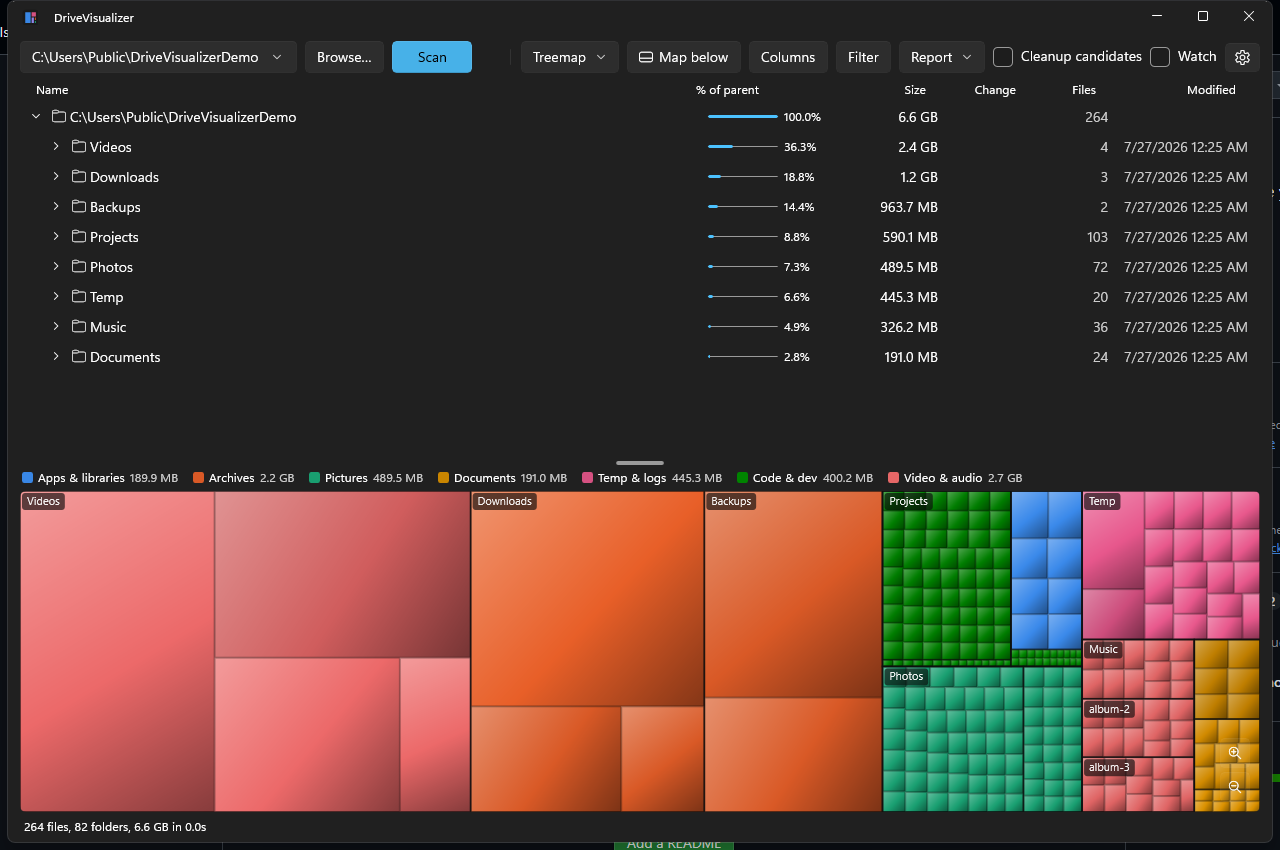Click the Code & dev green legend swatch
1280x850 pixels.
(742, 478)
